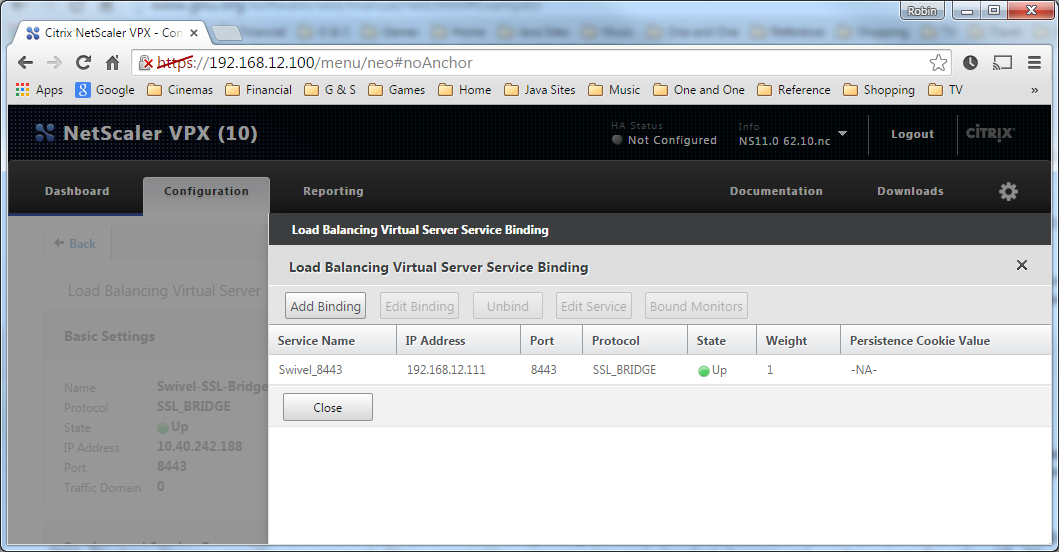Open the Documentation link
The height and width of the screenshot is (552, 1059).
pyautogui.click(x=776, y=191)
